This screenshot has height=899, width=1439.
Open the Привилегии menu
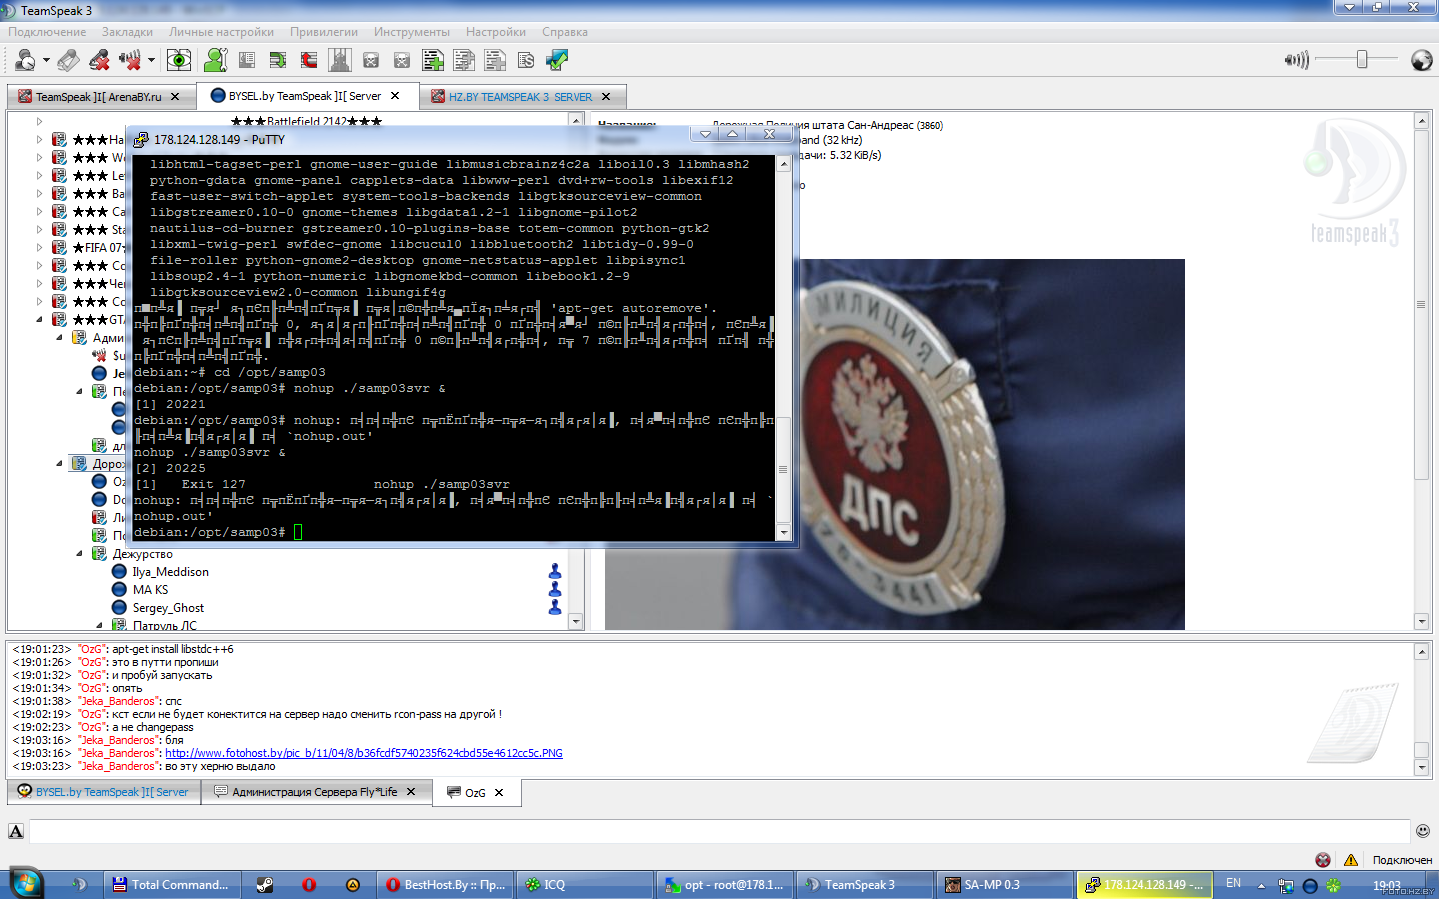[324, 32]
